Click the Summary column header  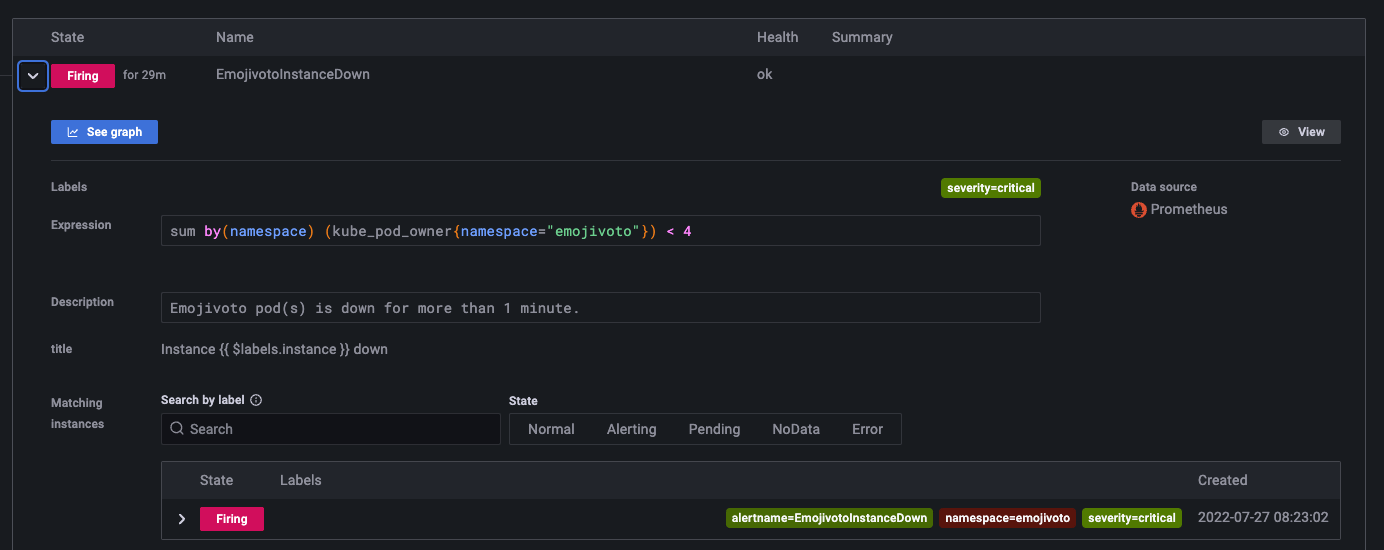pos(862,37)
